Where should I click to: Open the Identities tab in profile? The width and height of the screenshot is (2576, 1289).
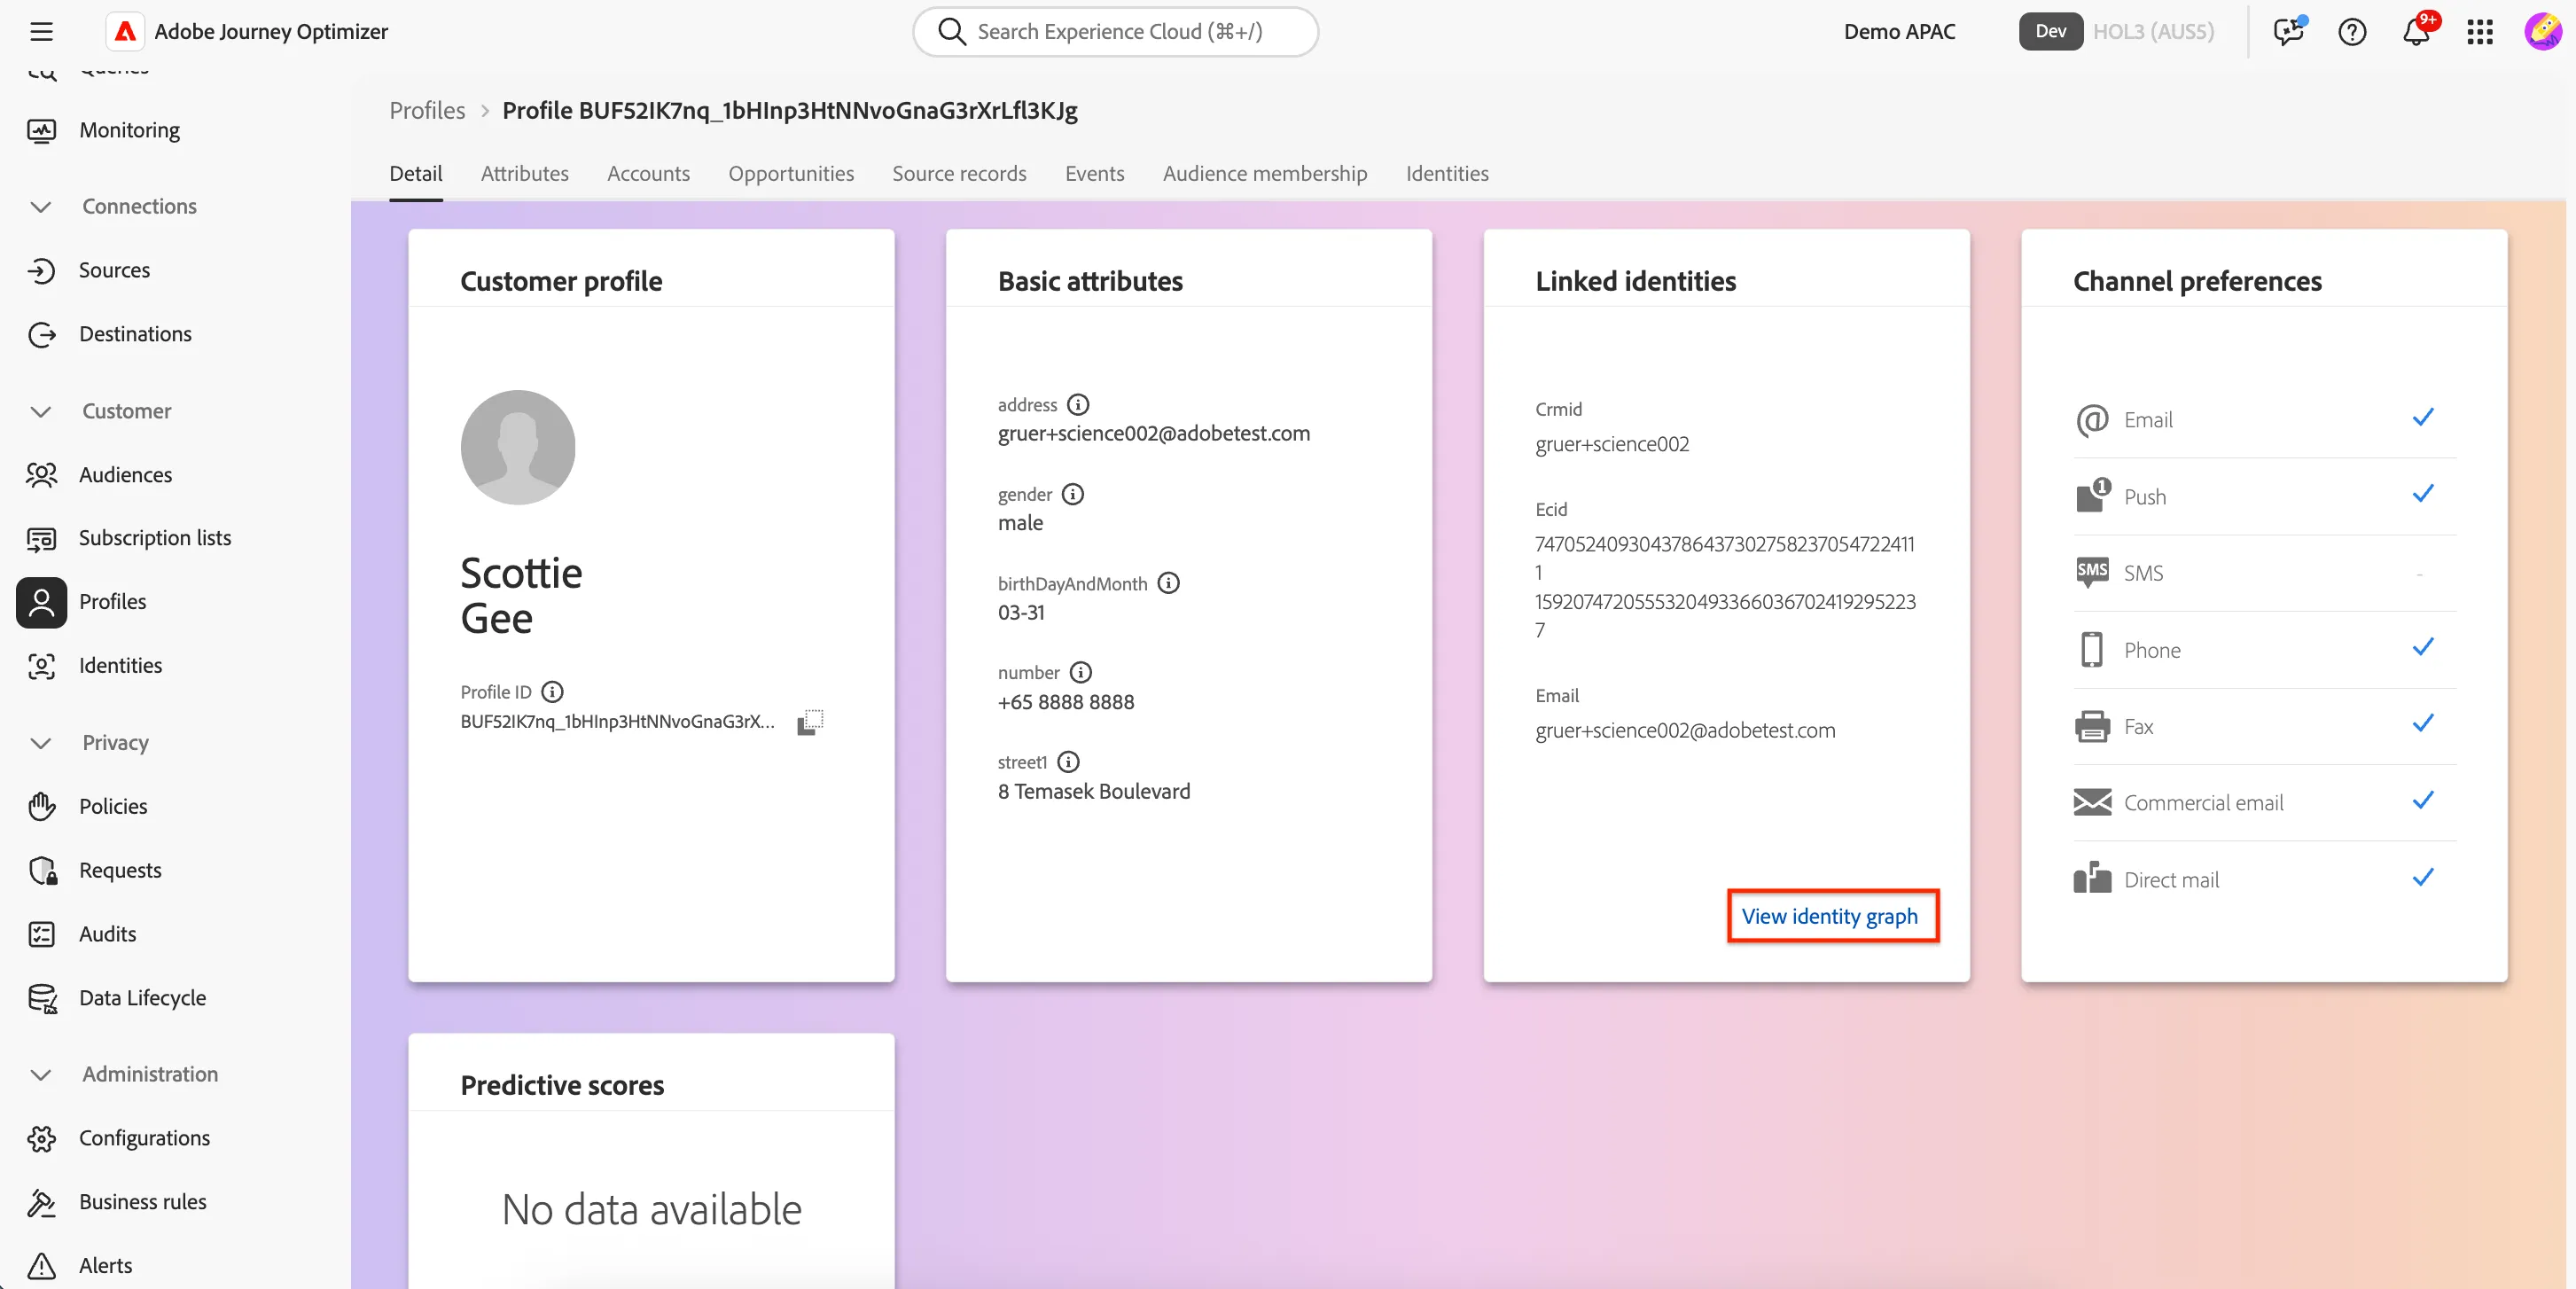[1447, 173]
